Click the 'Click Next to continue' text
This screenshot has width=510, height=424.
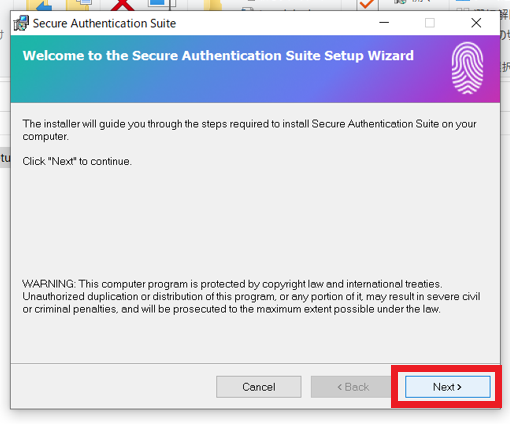click(x=77, y=161)
